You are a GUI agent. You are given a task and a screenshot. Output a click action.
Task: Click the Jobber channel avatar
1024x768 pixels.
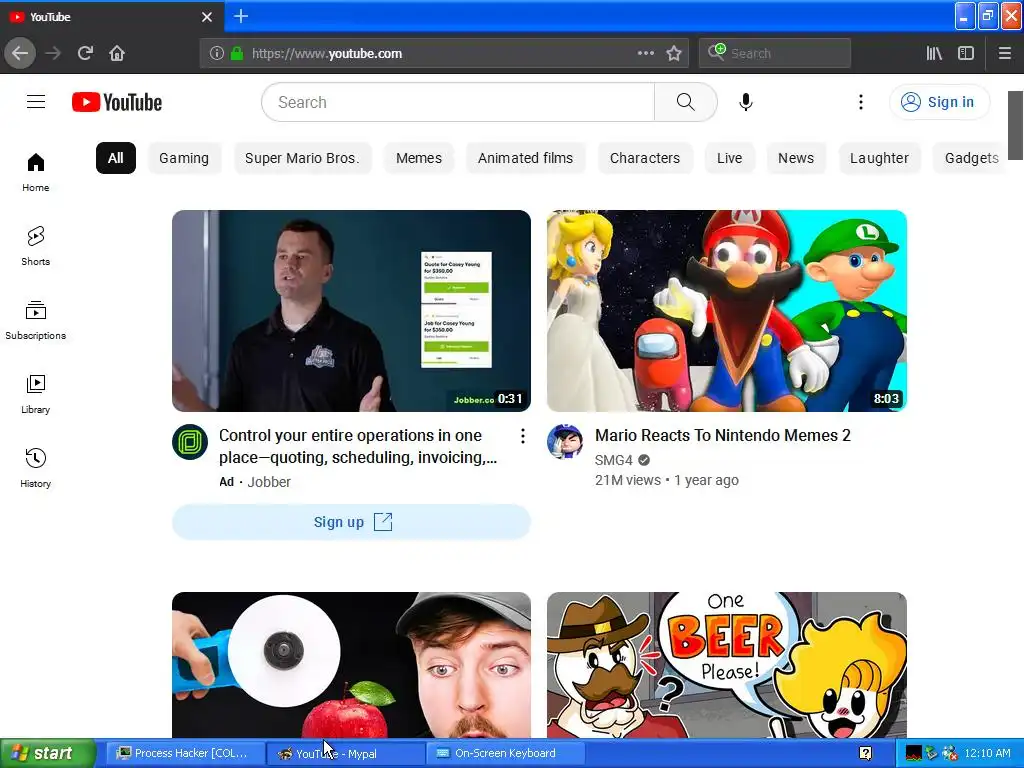(x=190, y=442)
